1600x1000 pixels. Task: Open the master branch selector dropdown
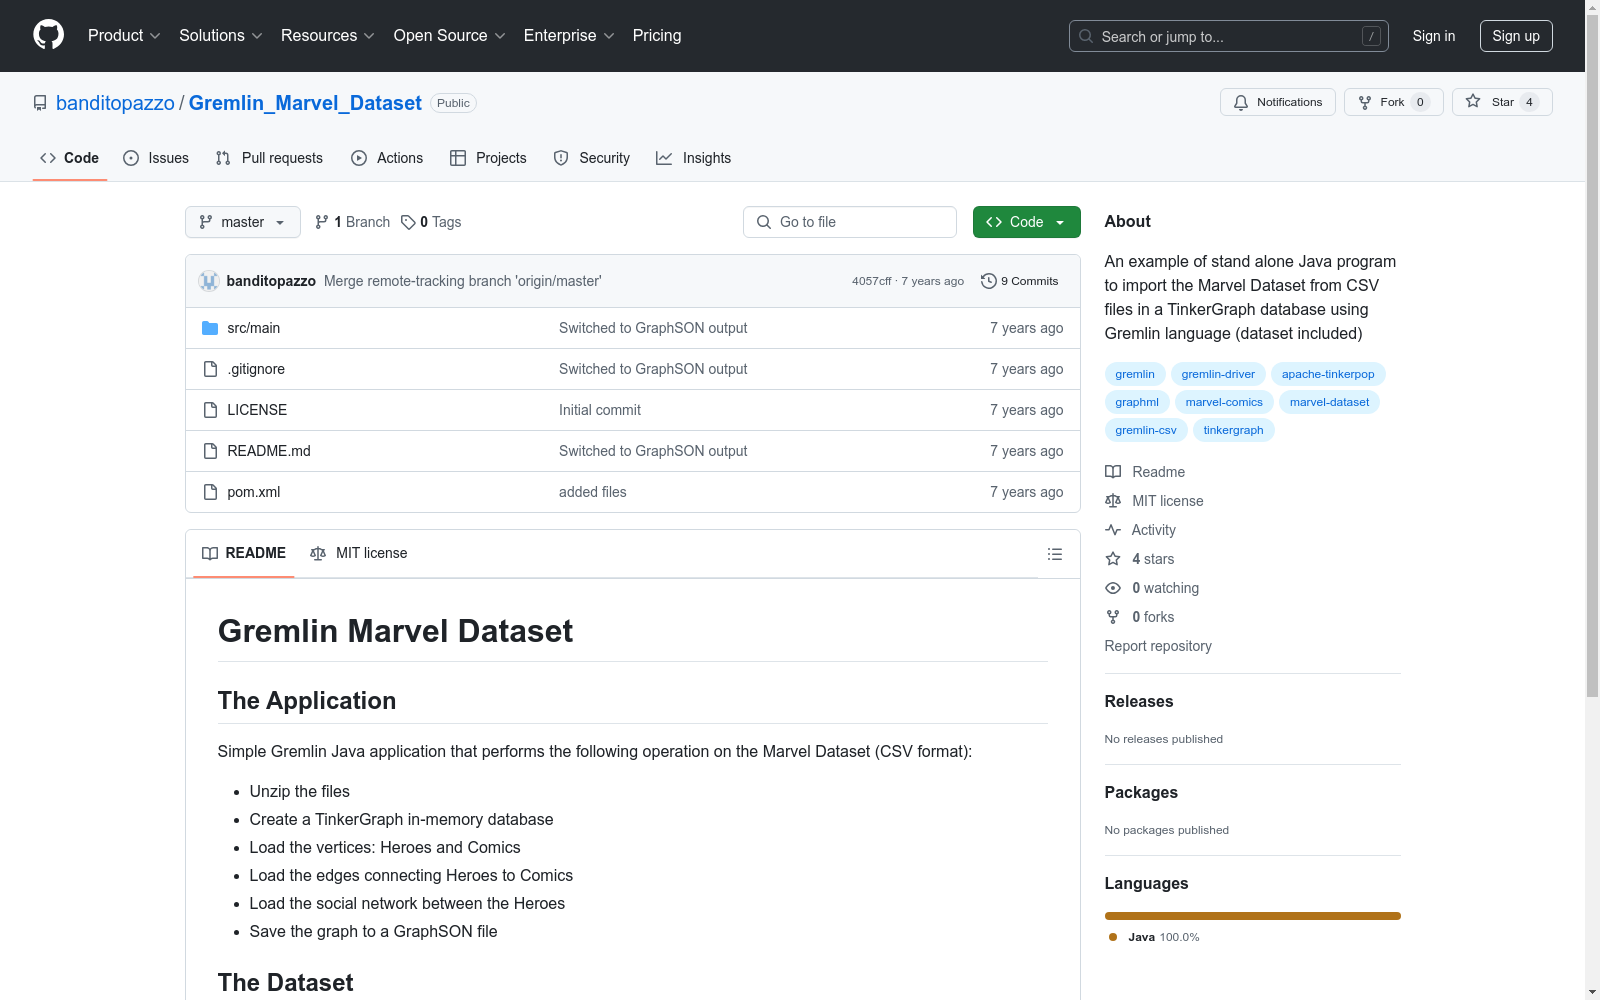[x=243, y=222]
